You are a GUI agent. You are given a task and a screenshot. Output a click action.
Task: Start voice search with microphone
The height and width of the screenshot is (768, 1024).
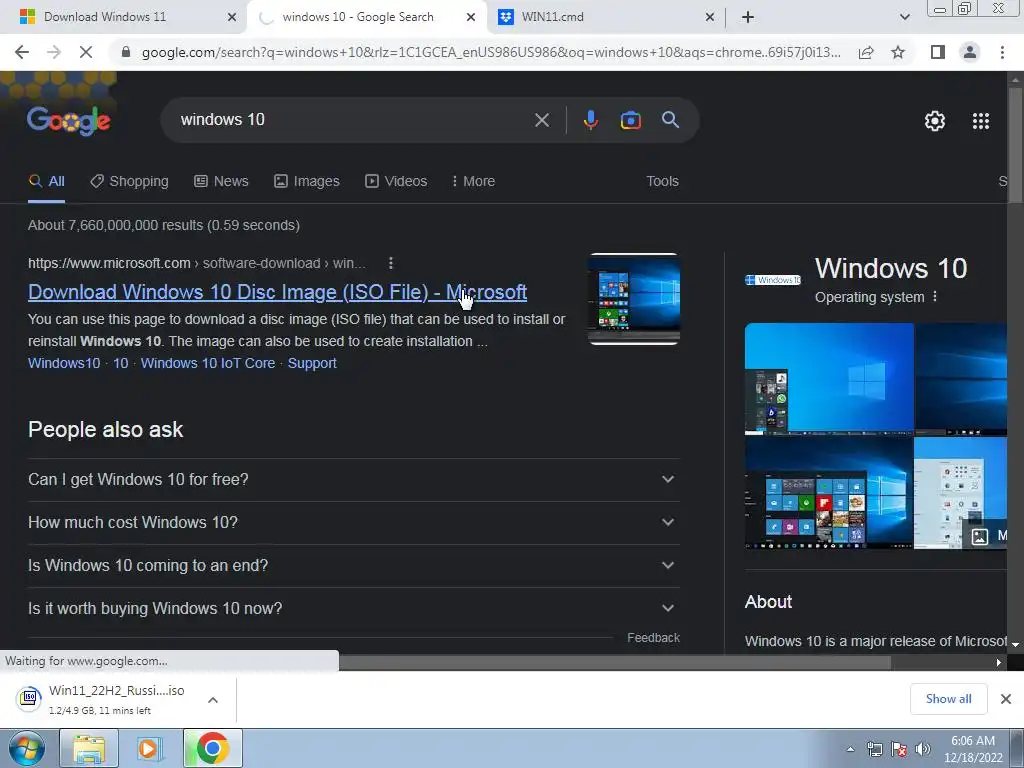coord(590,120)
